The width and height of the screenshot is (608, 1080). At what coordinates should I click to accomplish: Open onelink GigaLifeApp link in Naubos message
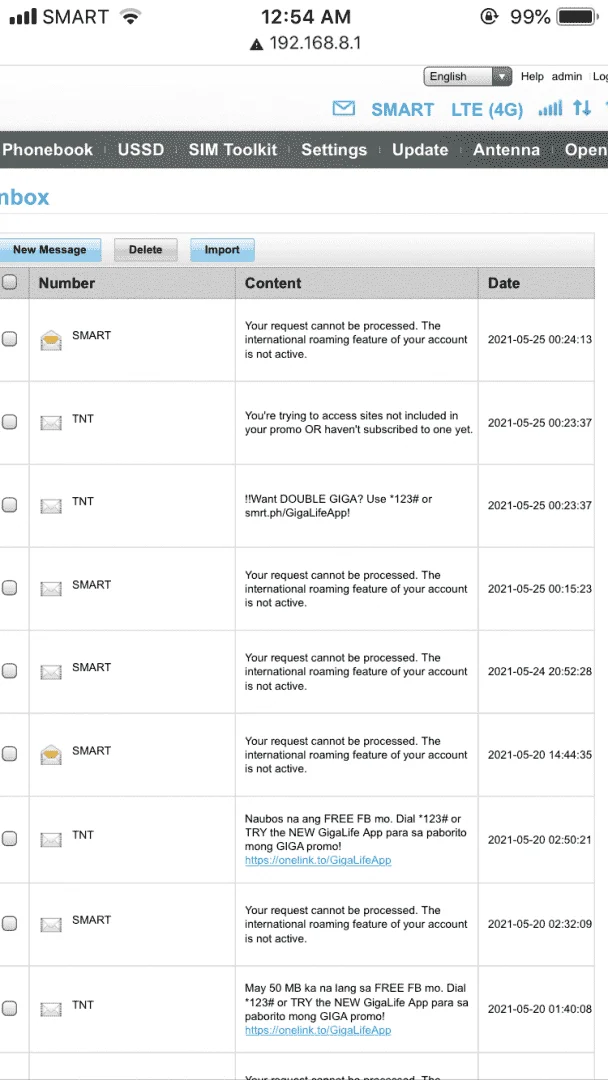pyautogui.click(x=318, y=860)
